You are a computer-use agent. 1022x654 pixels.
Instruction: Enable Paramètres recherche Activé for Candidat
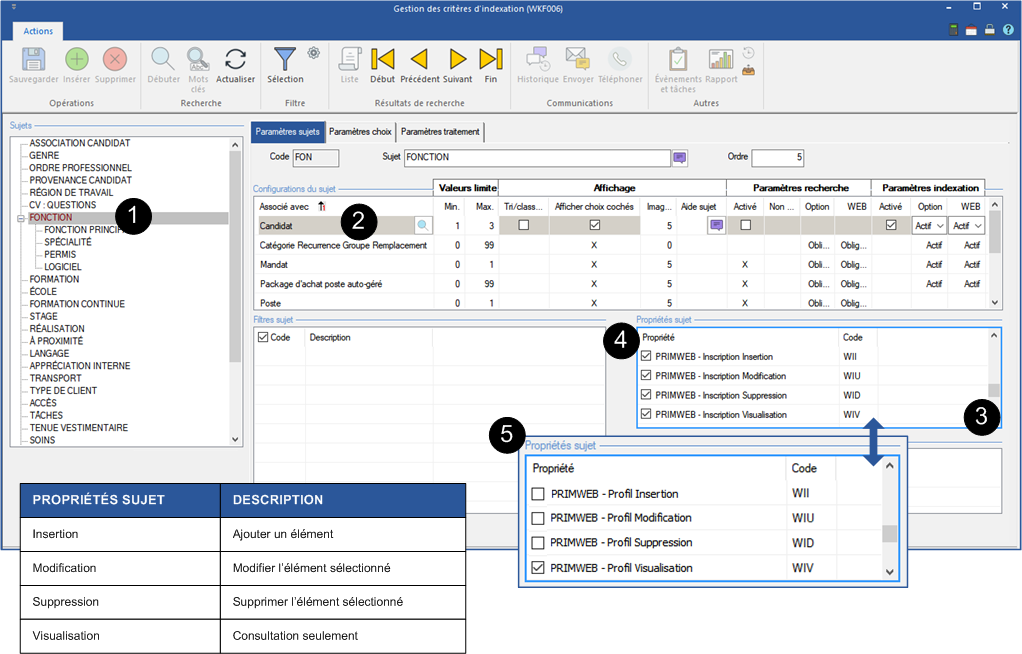[x=746, y=225]
